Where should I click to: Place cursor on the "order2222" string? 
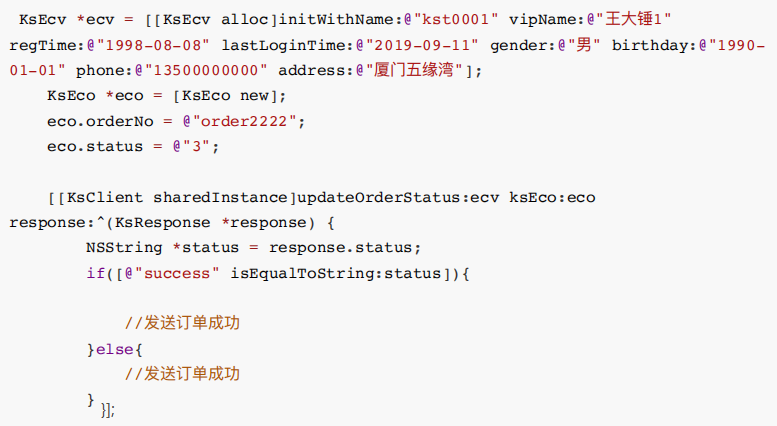[x=247, y=120]
